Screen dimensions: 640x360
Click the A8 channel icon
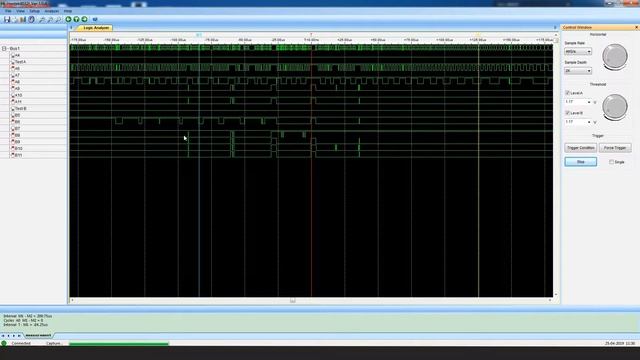[13, 82]
